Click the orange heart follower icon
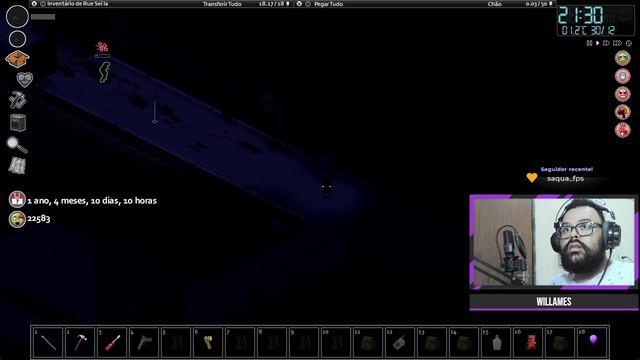640x360 pixels. [532, 178]
